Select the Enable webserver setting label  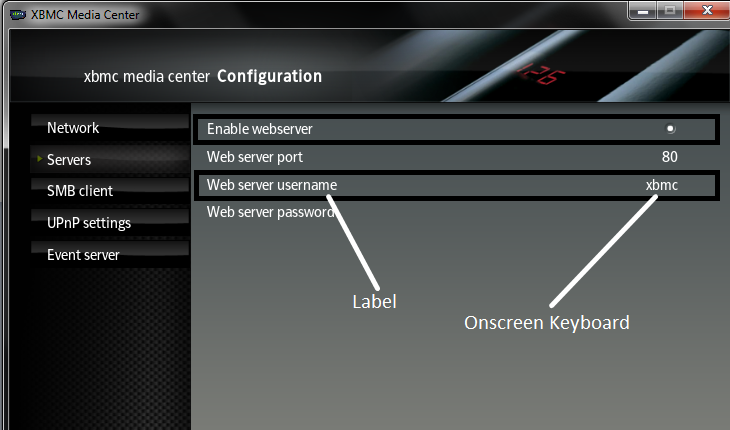259,129
